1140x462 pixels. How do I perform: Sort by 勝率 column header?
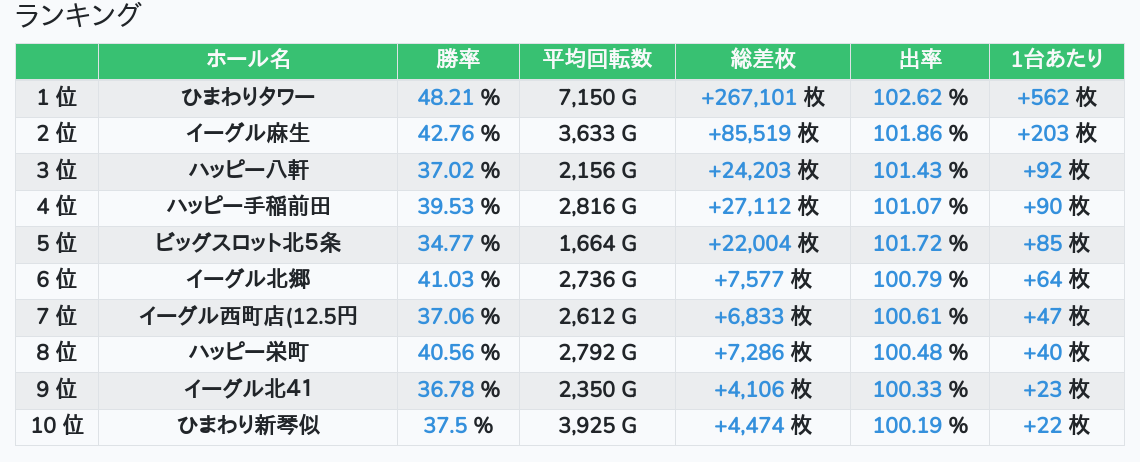[458, 59]
